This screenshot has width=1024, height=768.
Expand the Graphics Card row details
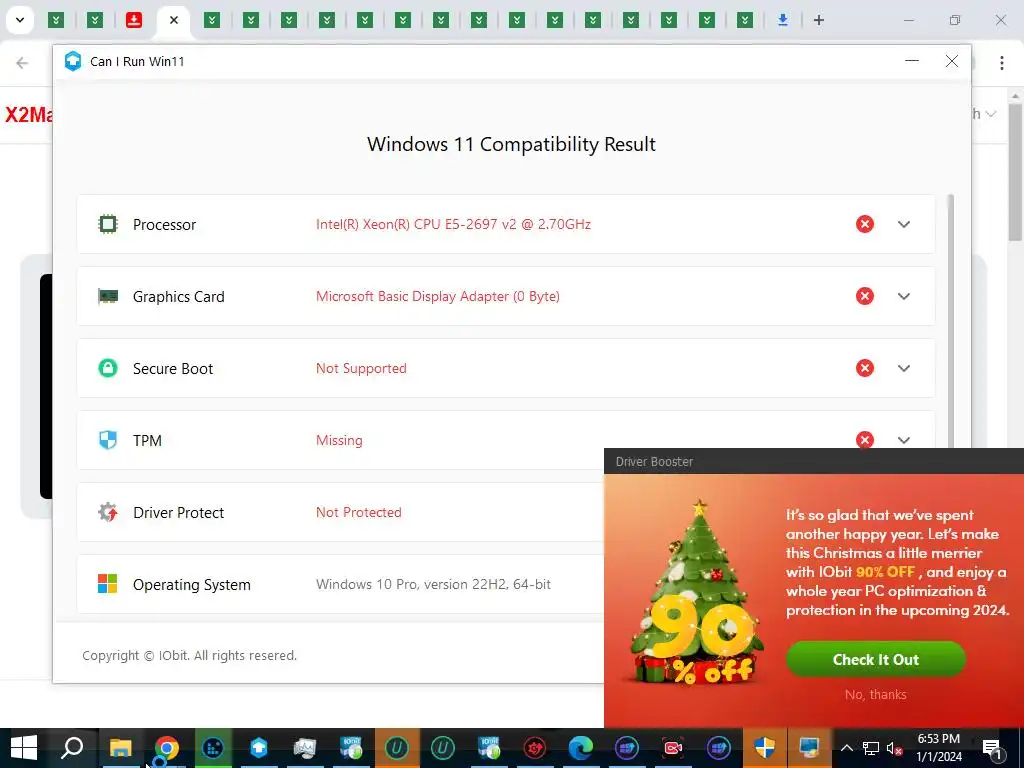point(904,296)
